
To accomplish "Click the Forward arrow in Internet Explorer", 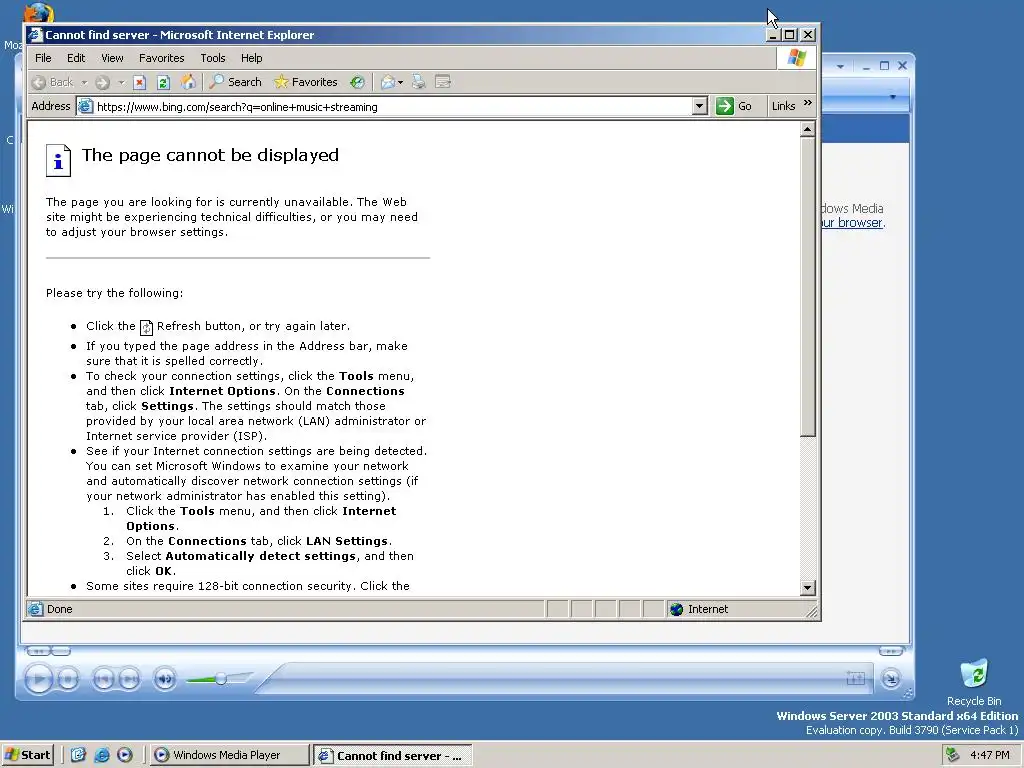I will pos(102,82).
